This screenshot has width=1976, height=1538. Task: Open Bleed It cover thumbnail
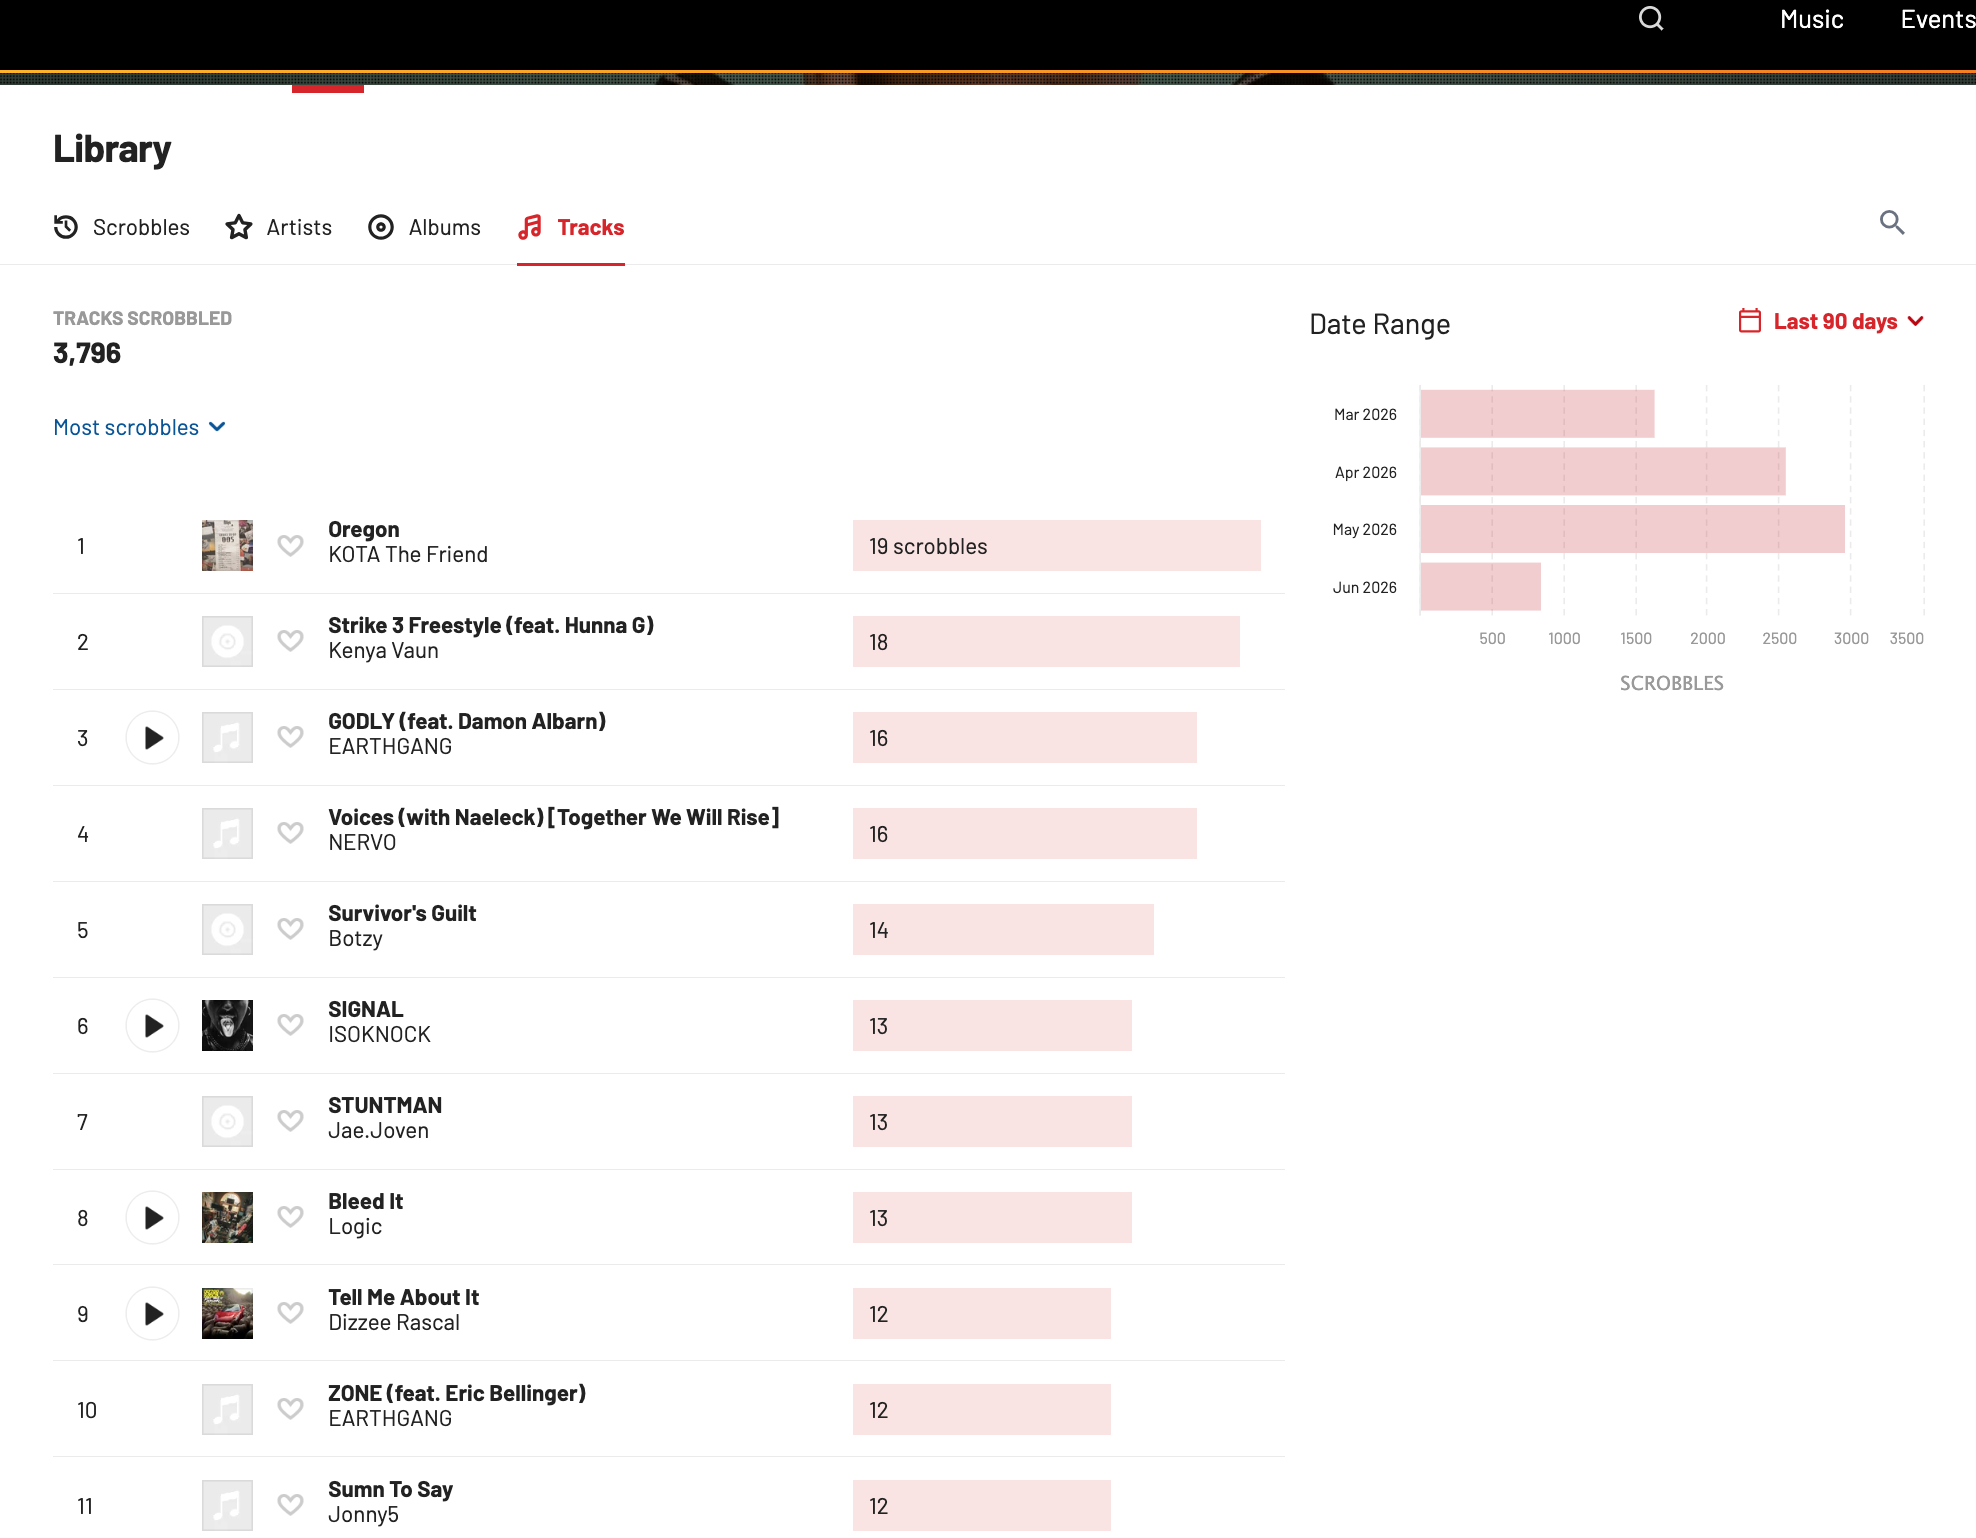point(227,1218)
